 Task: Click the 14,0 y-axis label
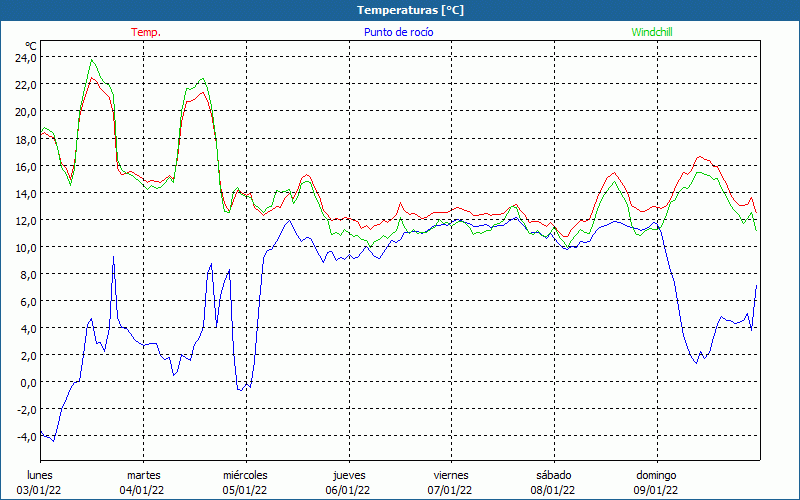26,193
